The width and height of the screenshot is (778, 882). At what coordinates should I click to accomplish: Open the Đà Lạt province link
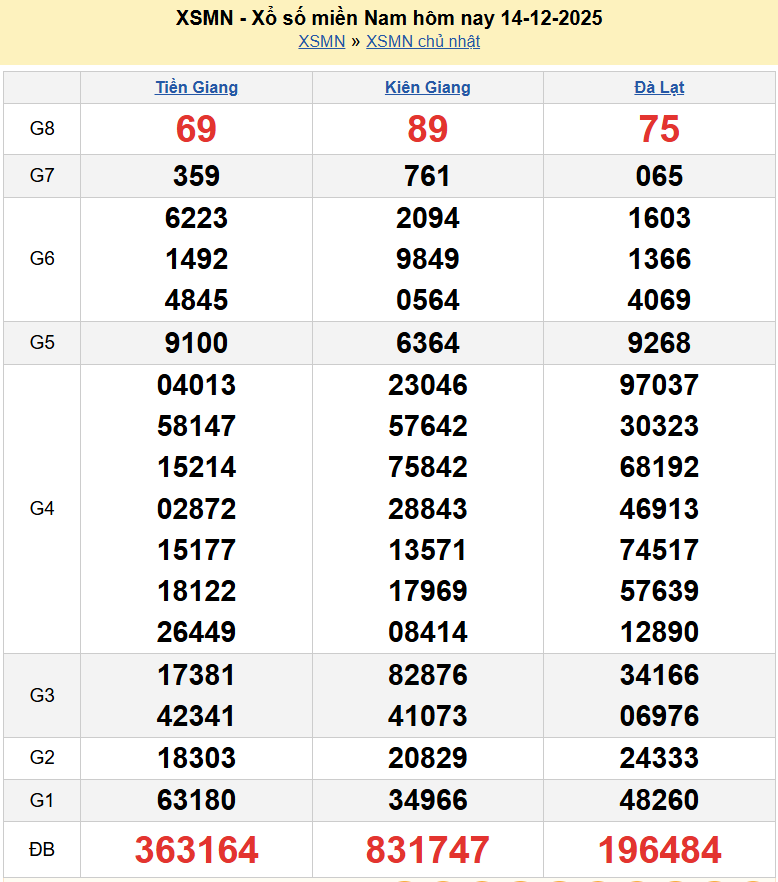click(659, 87)
